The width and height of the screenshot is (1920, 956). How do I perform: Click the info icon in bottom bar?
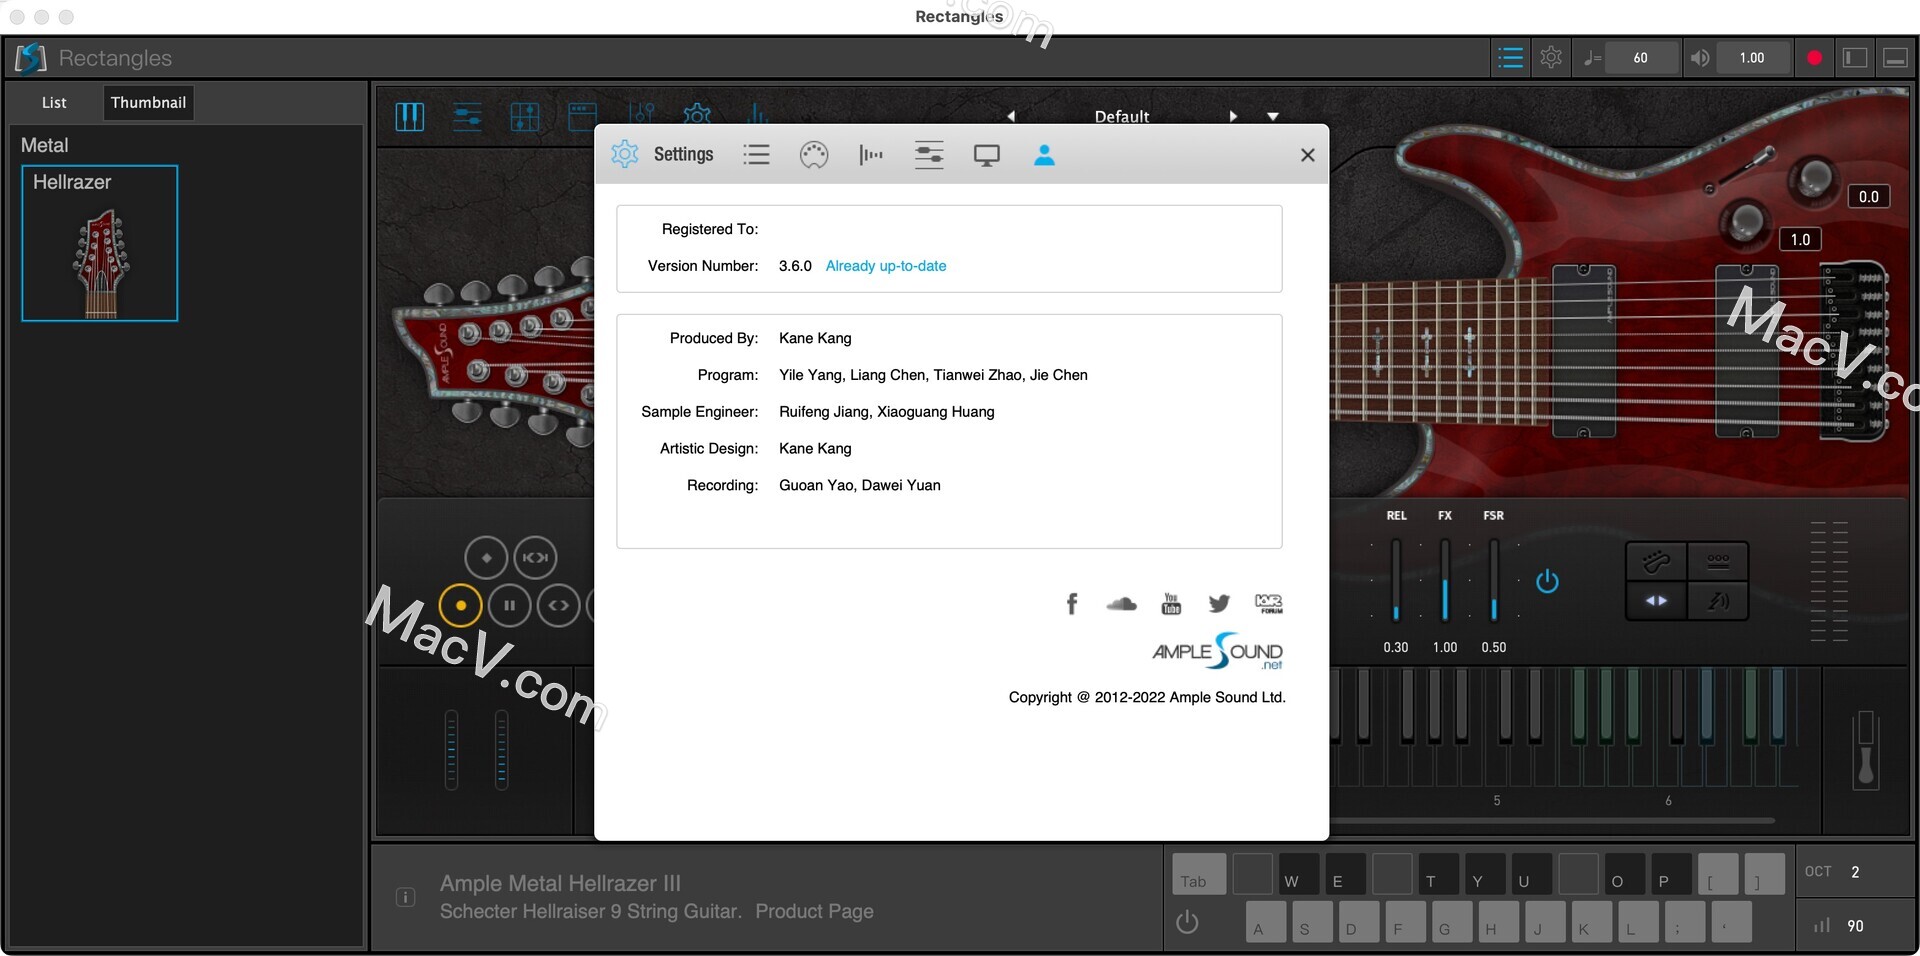tap(405, 897)
